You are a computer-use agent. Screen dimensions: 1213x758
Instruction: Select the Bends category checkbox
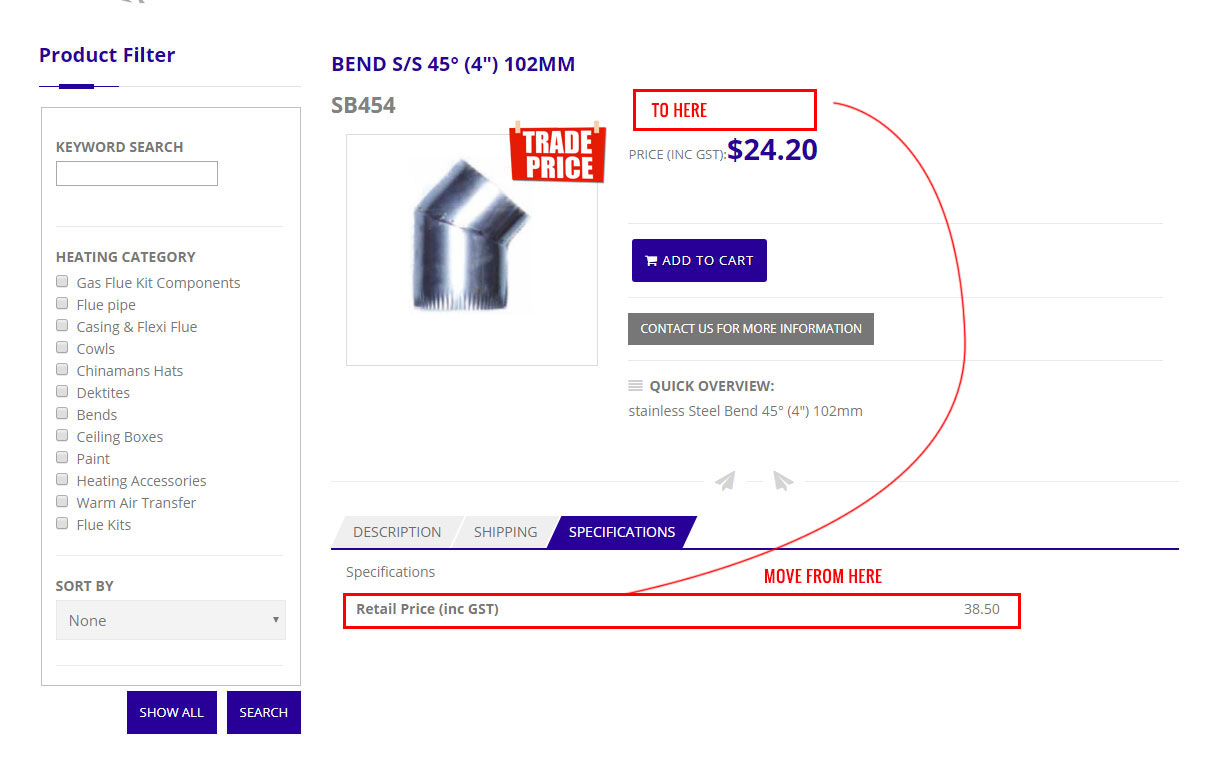(62, 414)
